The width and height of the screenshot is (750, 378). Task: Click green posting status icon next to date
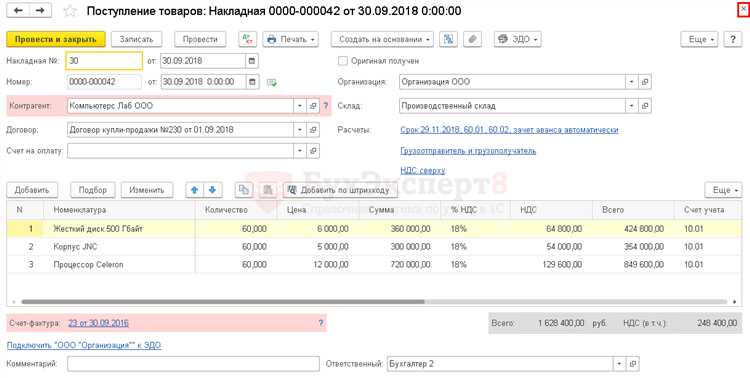(272, 82)
